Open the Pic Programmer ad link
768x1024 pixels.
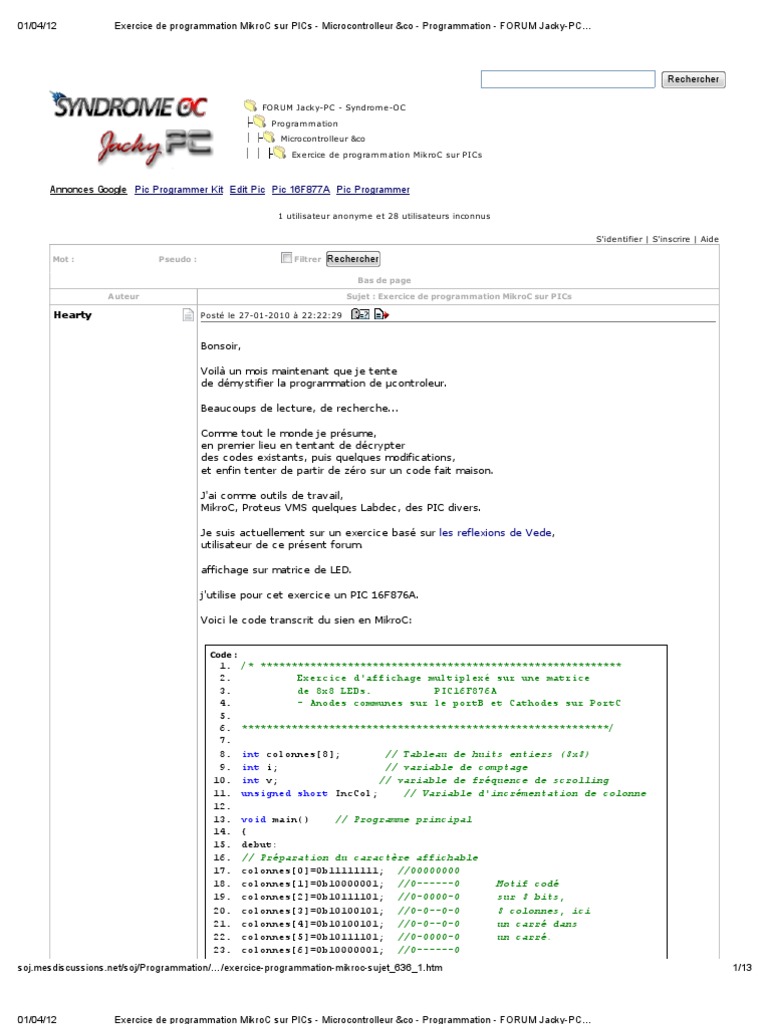[x=373, y=189]
